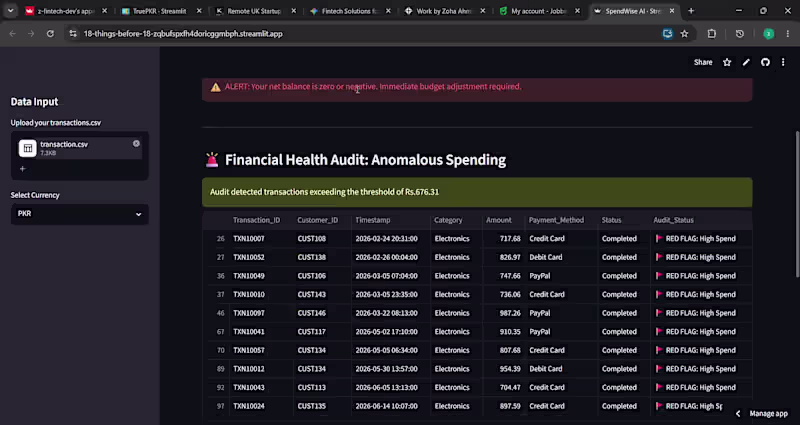Close the Fintech Solutions tab
The width and height of the screenshot is (800, 425).
pyautogui.click(x=388, y=11)
